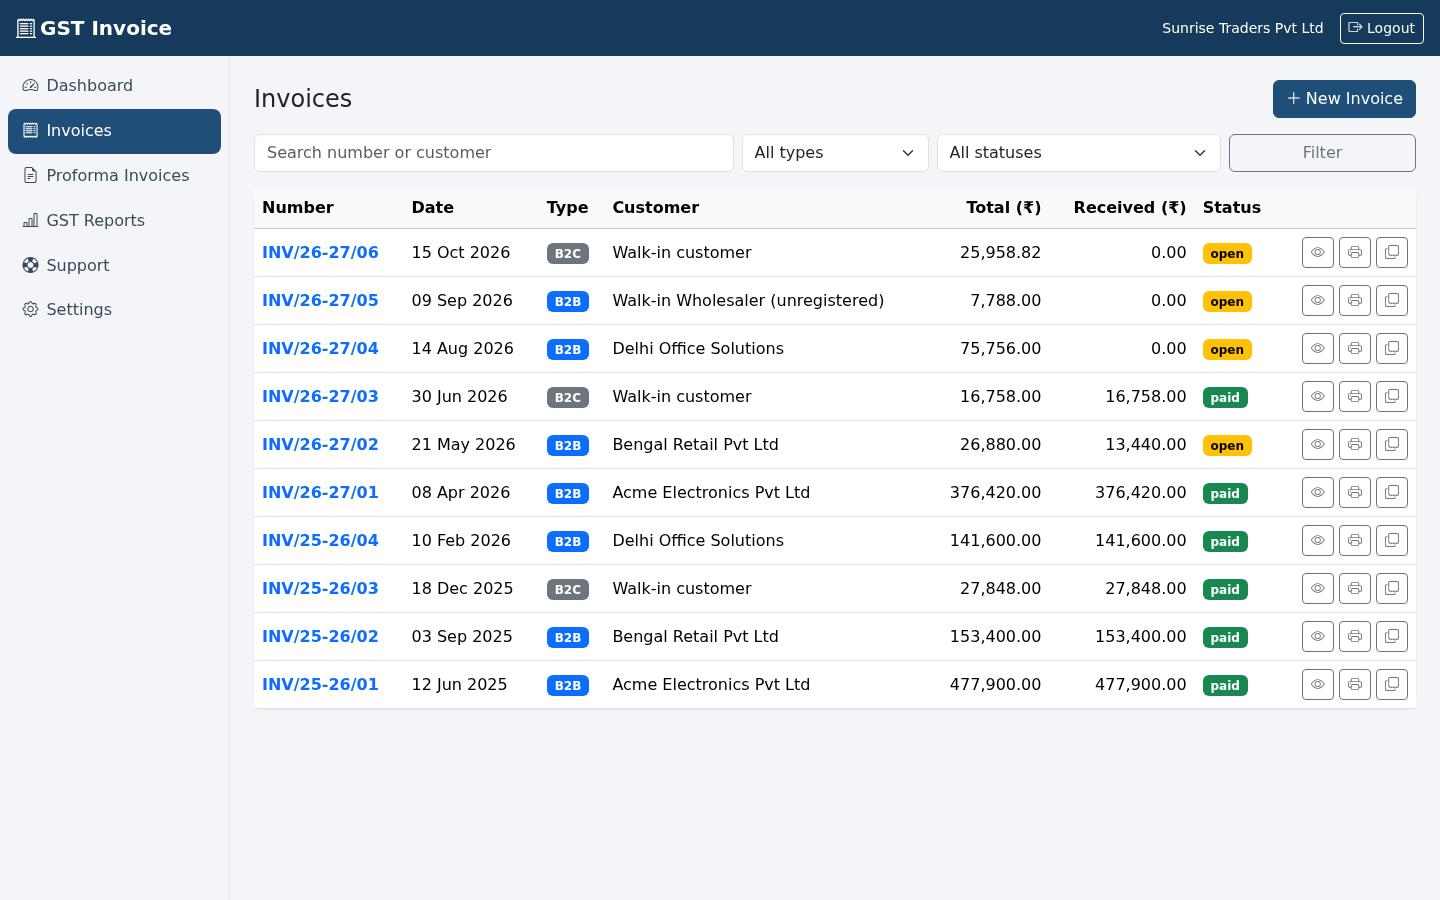Print invoice INV/25-26/02
The height and width of the screenshot is (900, 1440).
click(1355, 637)
